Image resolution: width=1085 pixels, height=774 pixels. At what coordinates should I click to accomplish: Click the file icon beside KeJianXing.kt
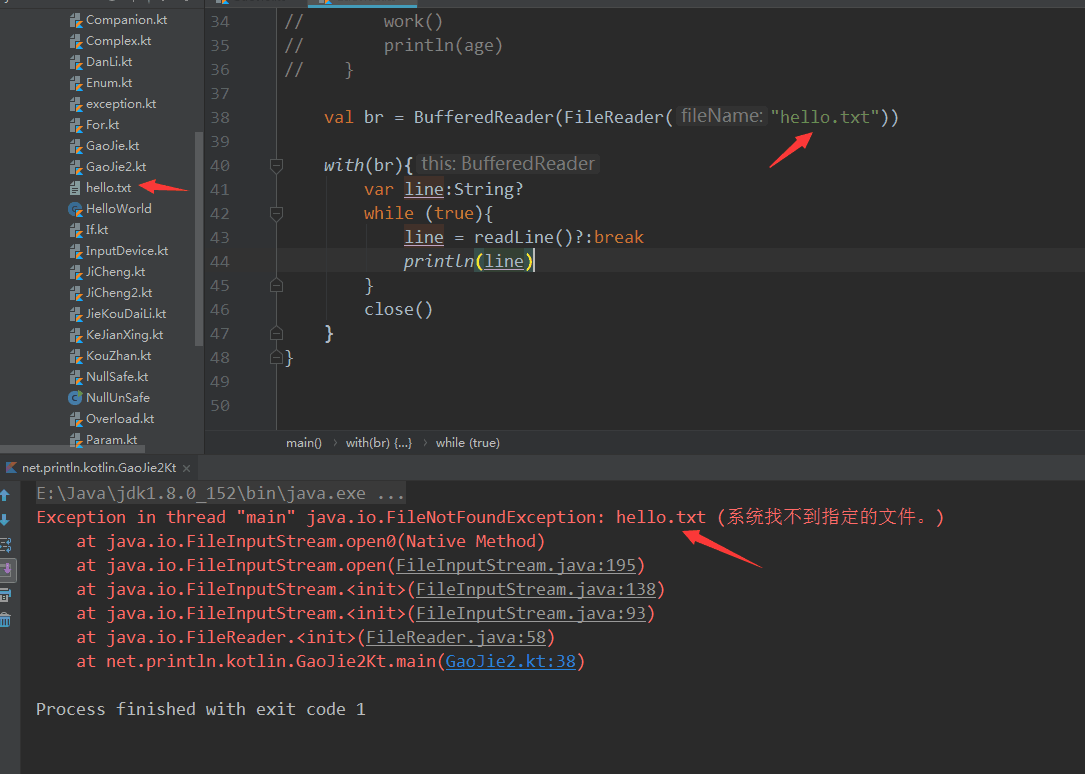click(75, 335)
